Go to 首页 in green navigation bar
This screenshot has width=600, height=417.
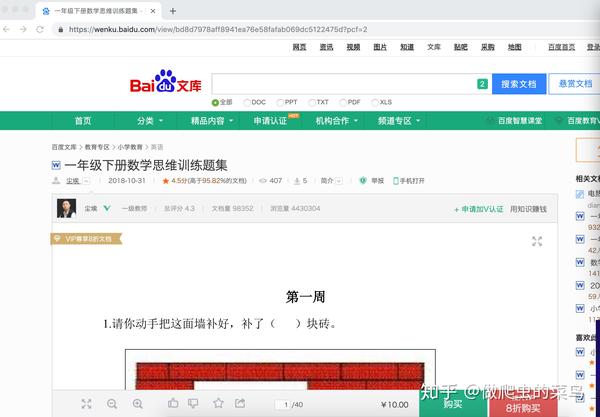[x=83, y=121]
